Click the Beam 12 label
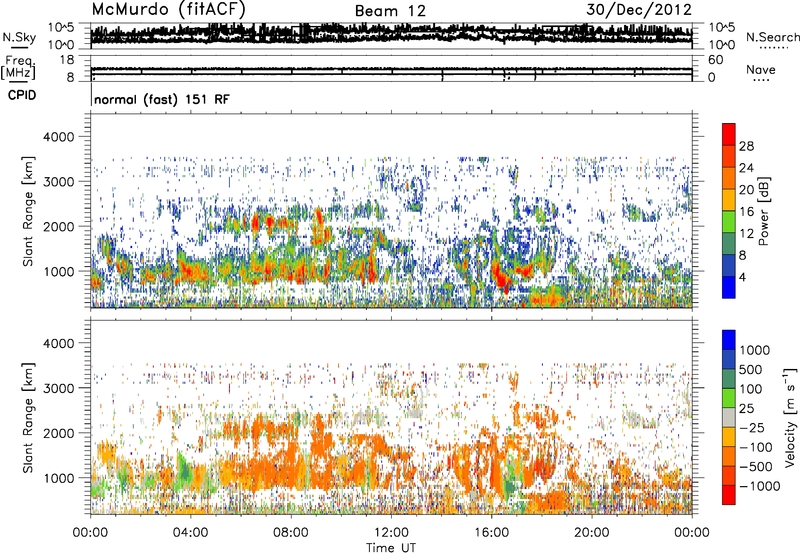The image size is (800, 554). pyautogui.click(x=390, y=11)
